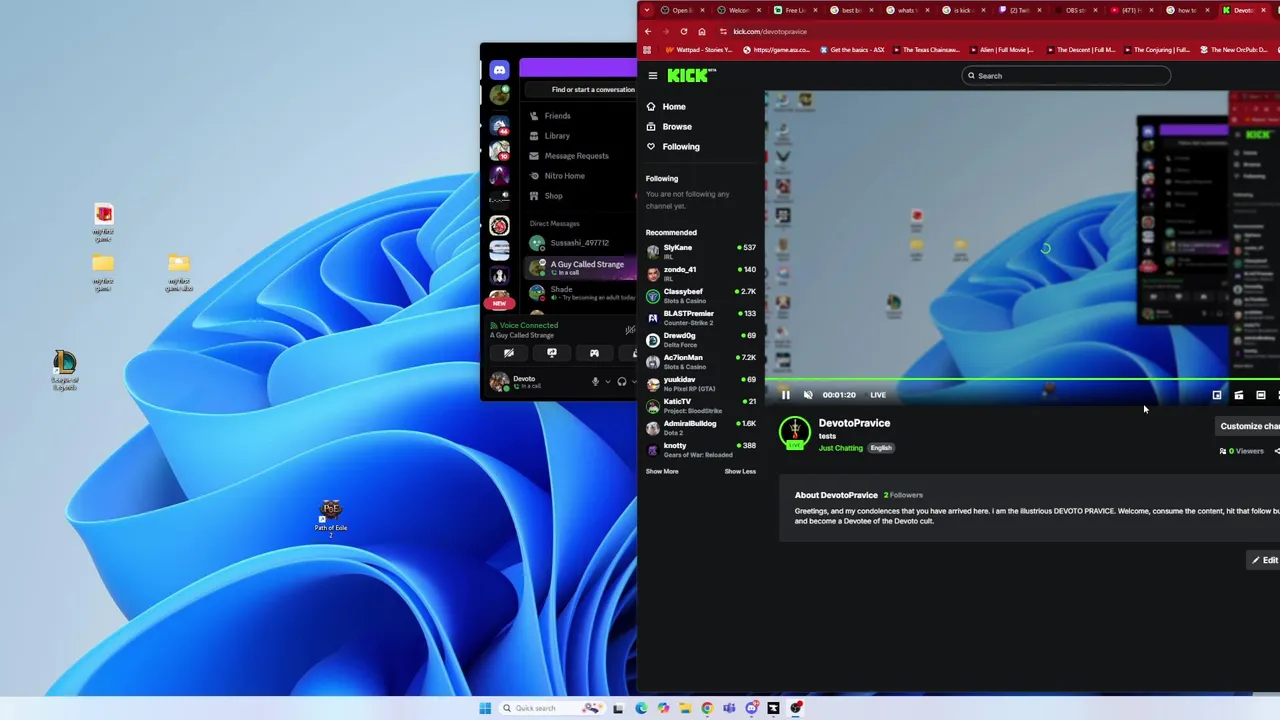
Task: Toggle Kick sidebar hamburger menu
Action: point(653,76)
